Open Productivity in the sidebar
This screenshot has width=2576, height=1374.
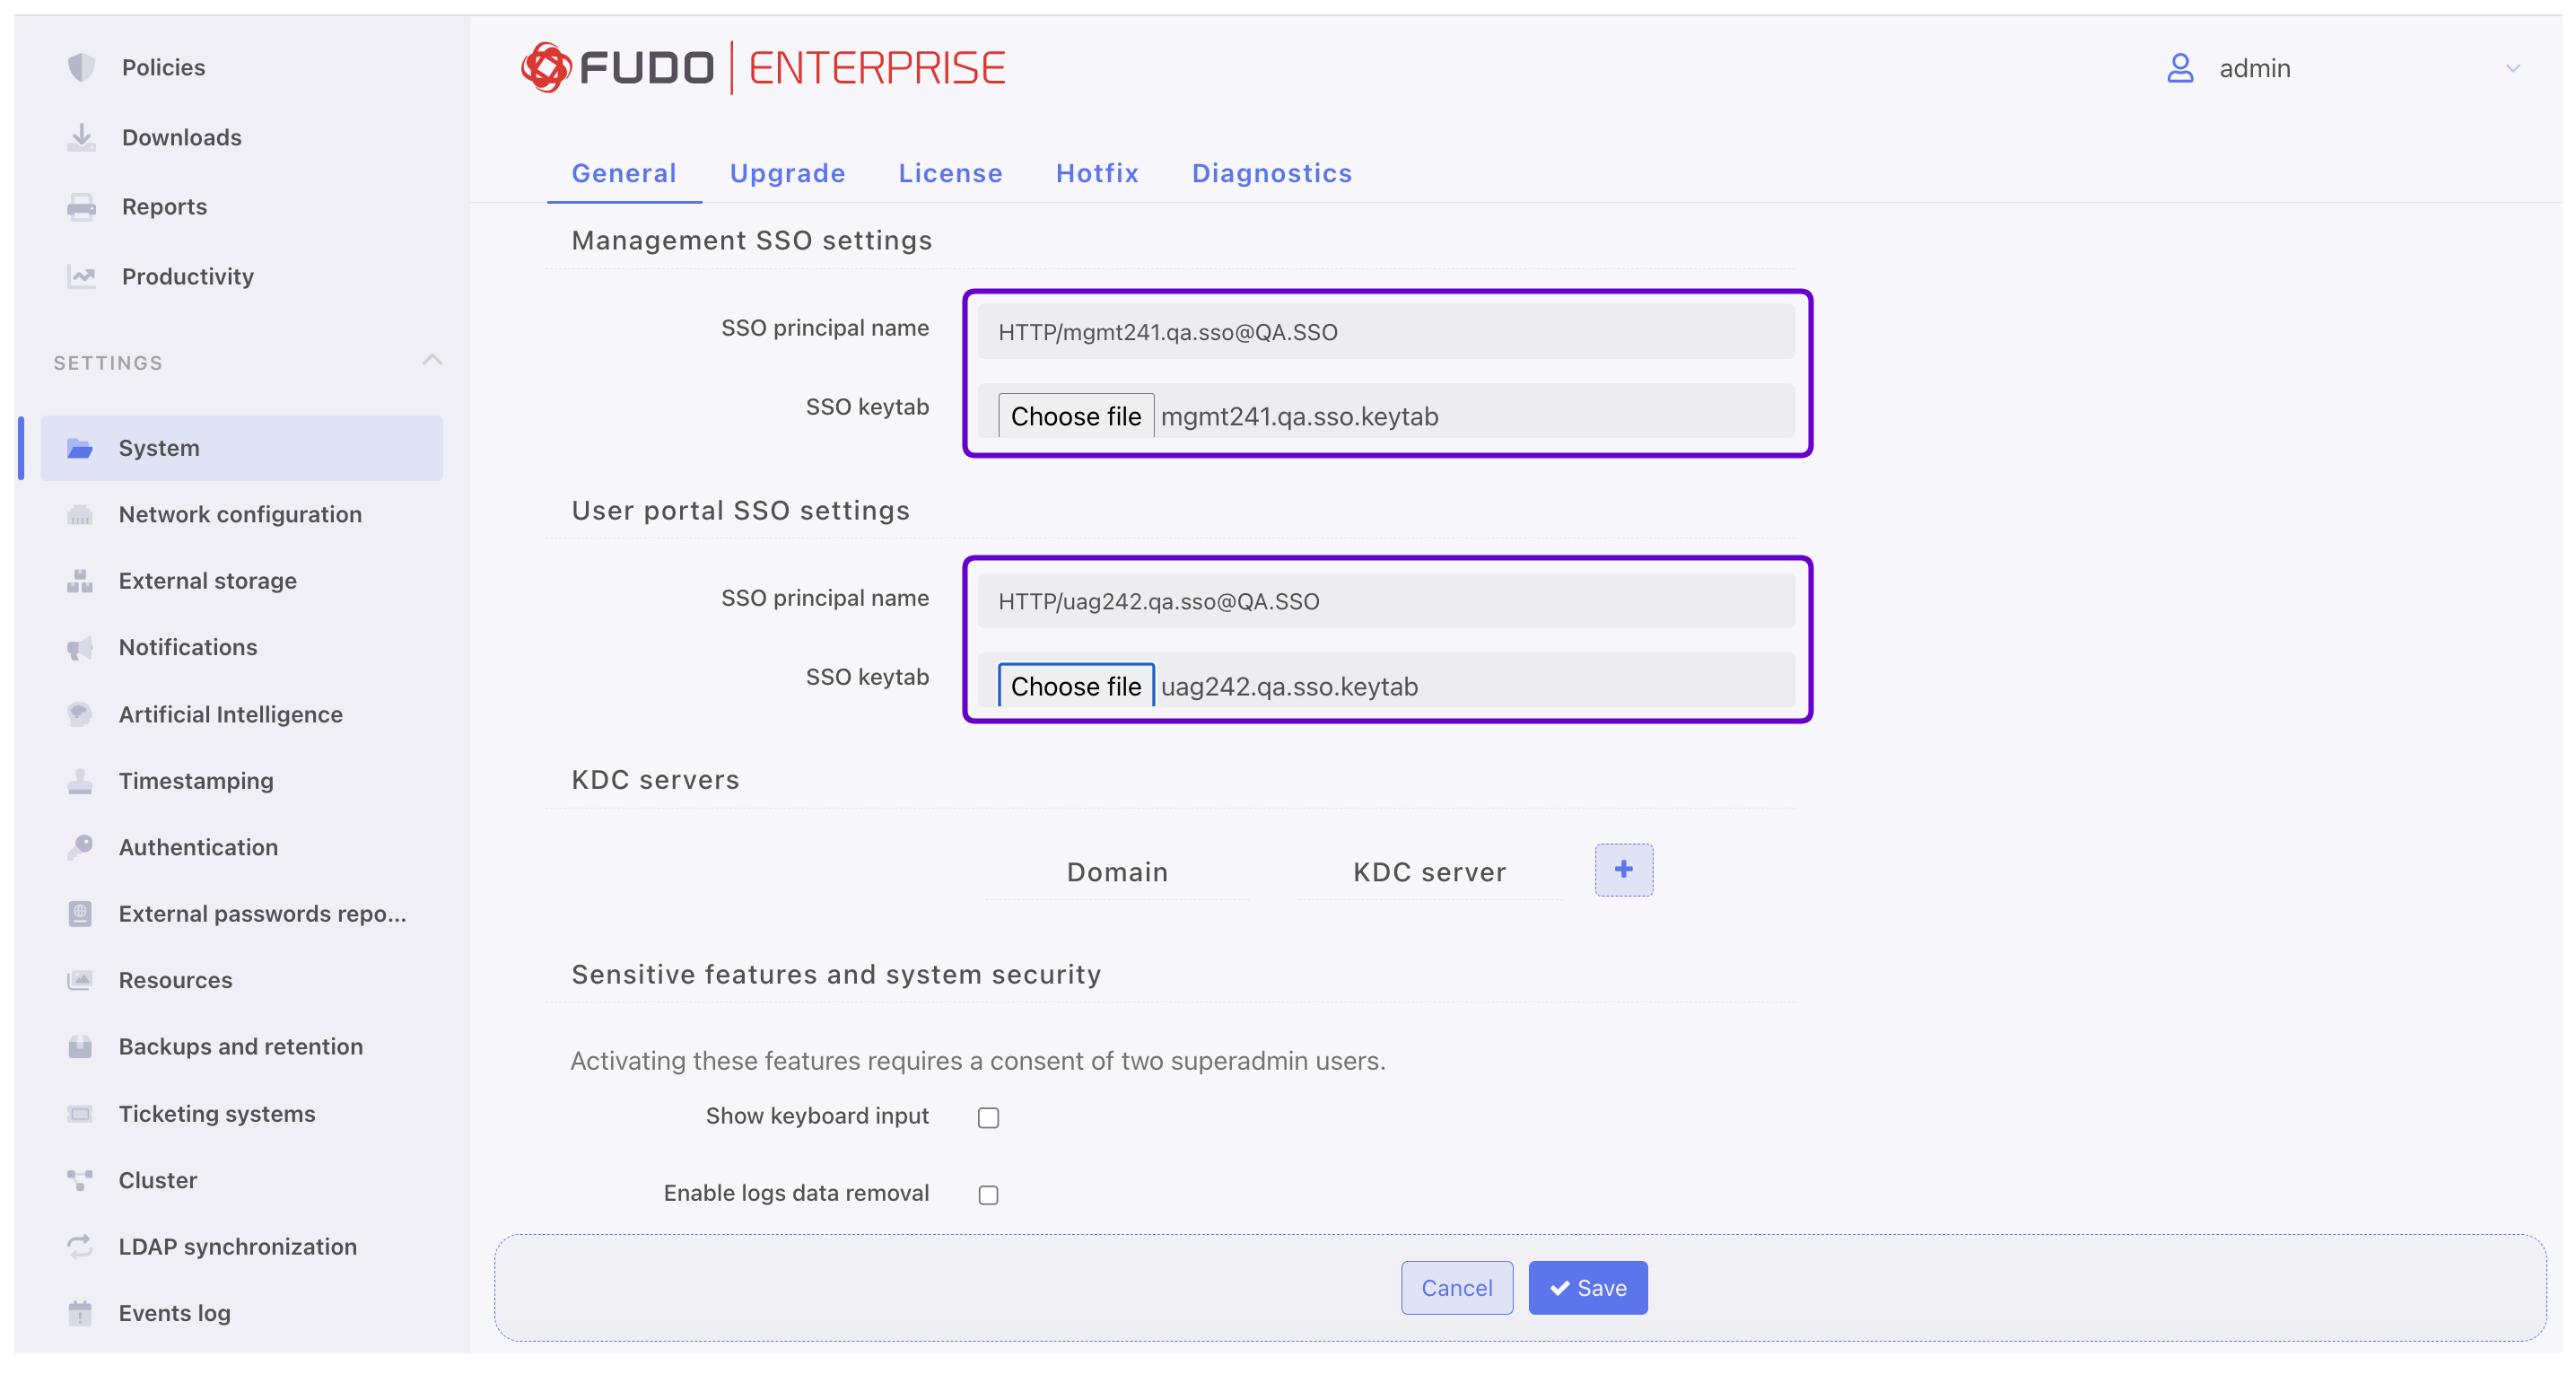tap(187, 276)
